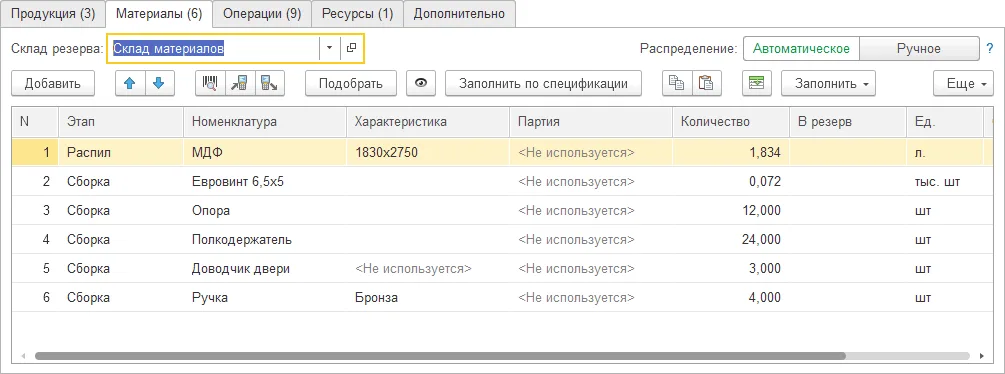Click quantity 0,072 cell
Viewport: 1005px width, 374px height.
tap(731, 181)
